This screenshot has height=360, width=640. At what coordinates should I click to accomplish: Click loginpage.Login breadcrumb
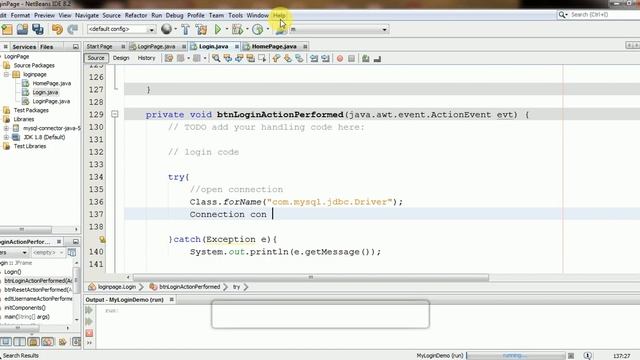[116, 287]
